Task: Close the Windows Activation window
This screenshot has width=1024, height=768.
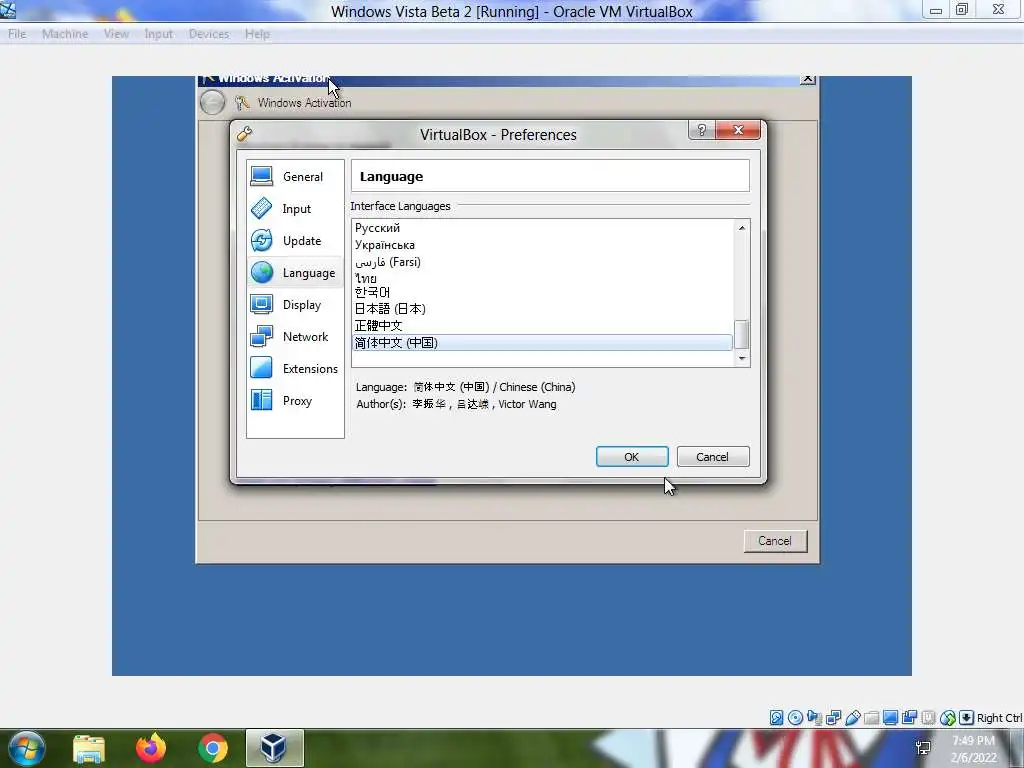Action: (x=808, y=79)
